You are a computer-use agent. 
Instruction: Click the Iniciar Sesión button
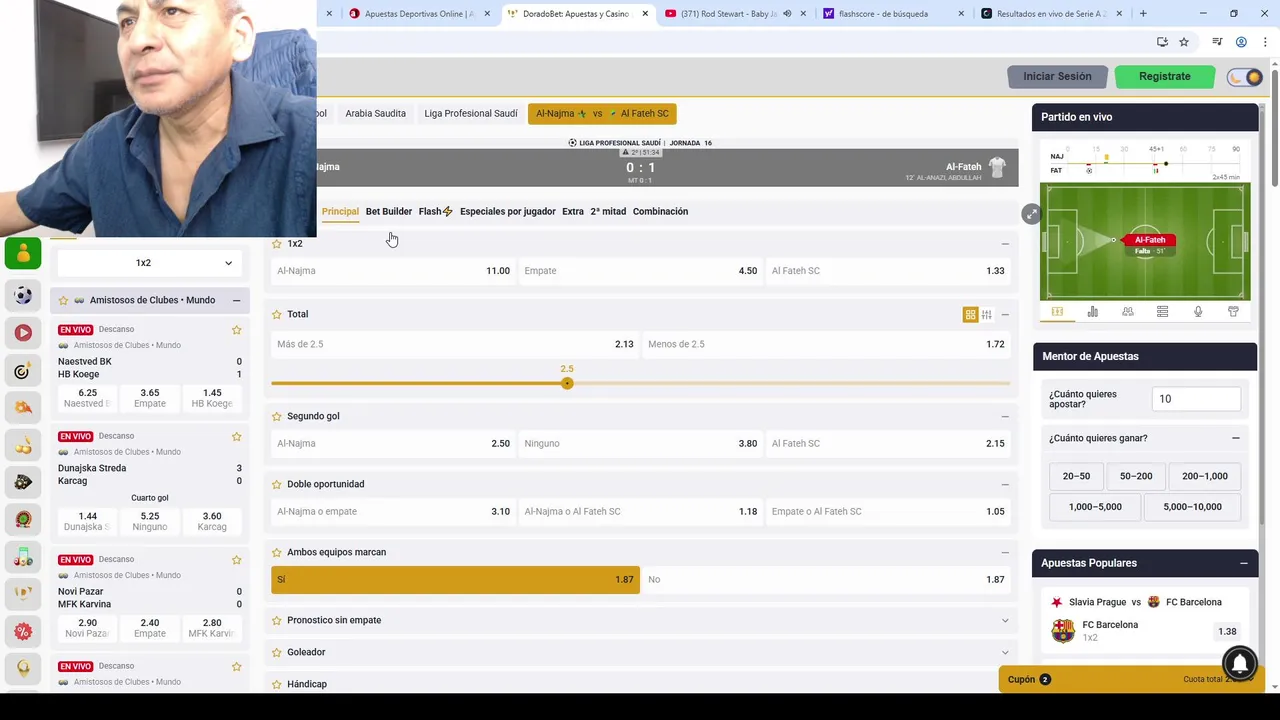pyautogui.click(x=1057, y=77)
